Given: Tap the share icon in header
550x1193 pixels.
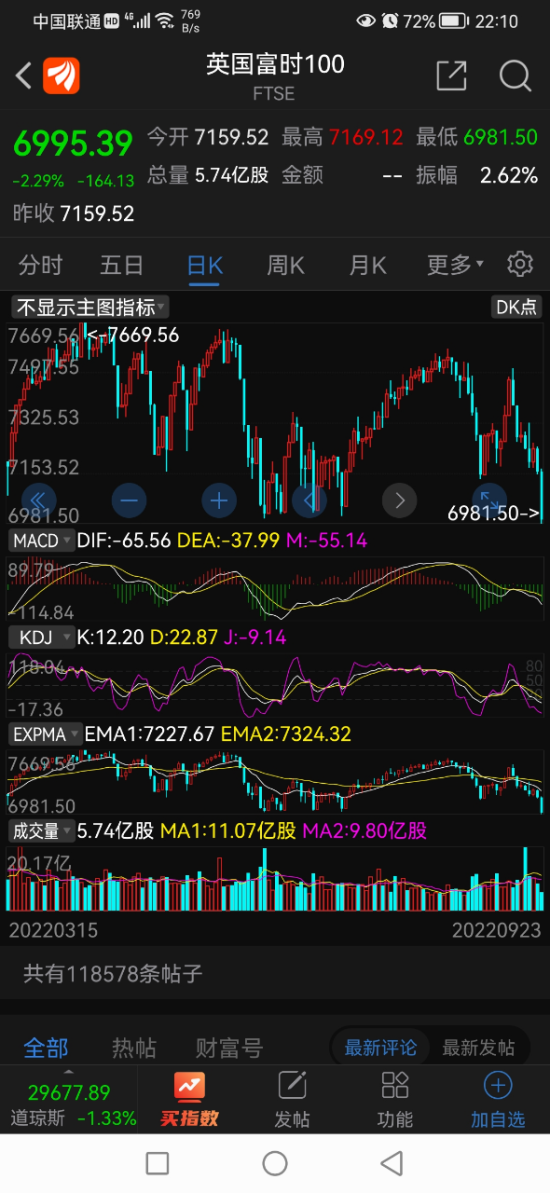Looking at the screenshot, I should pos(451,76).
